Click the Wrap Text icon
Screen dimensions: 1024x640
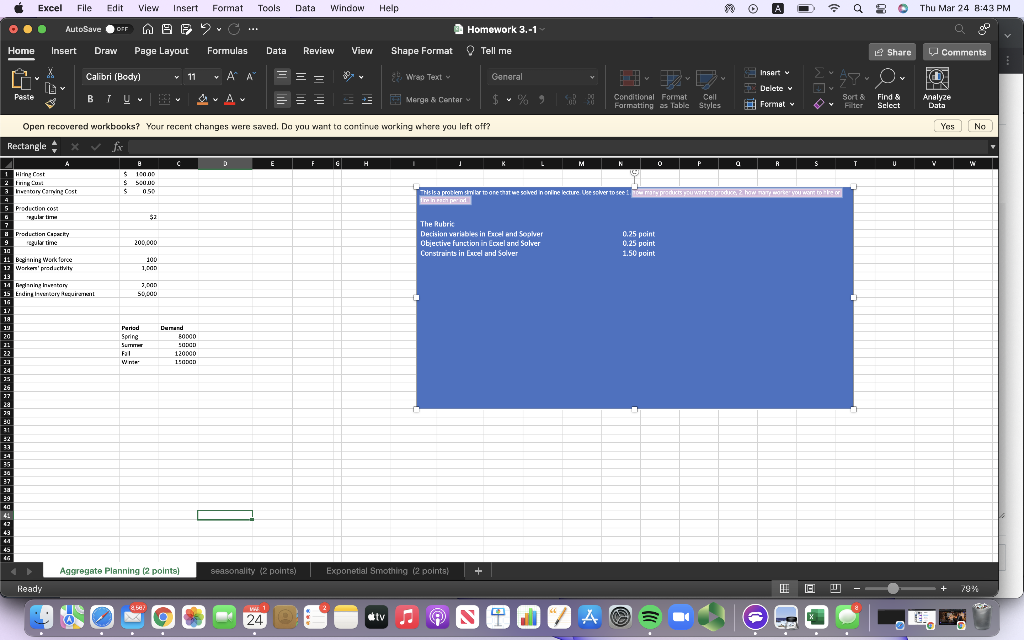click(x=417, y=76)
